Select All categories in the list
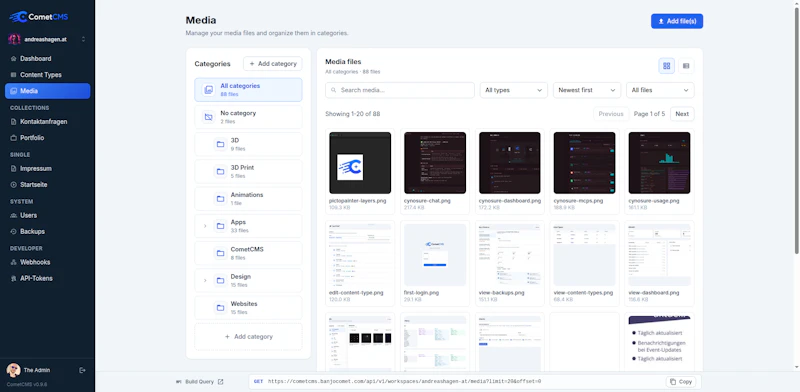The height and width of the screenshot is (392, 800). 248,90
